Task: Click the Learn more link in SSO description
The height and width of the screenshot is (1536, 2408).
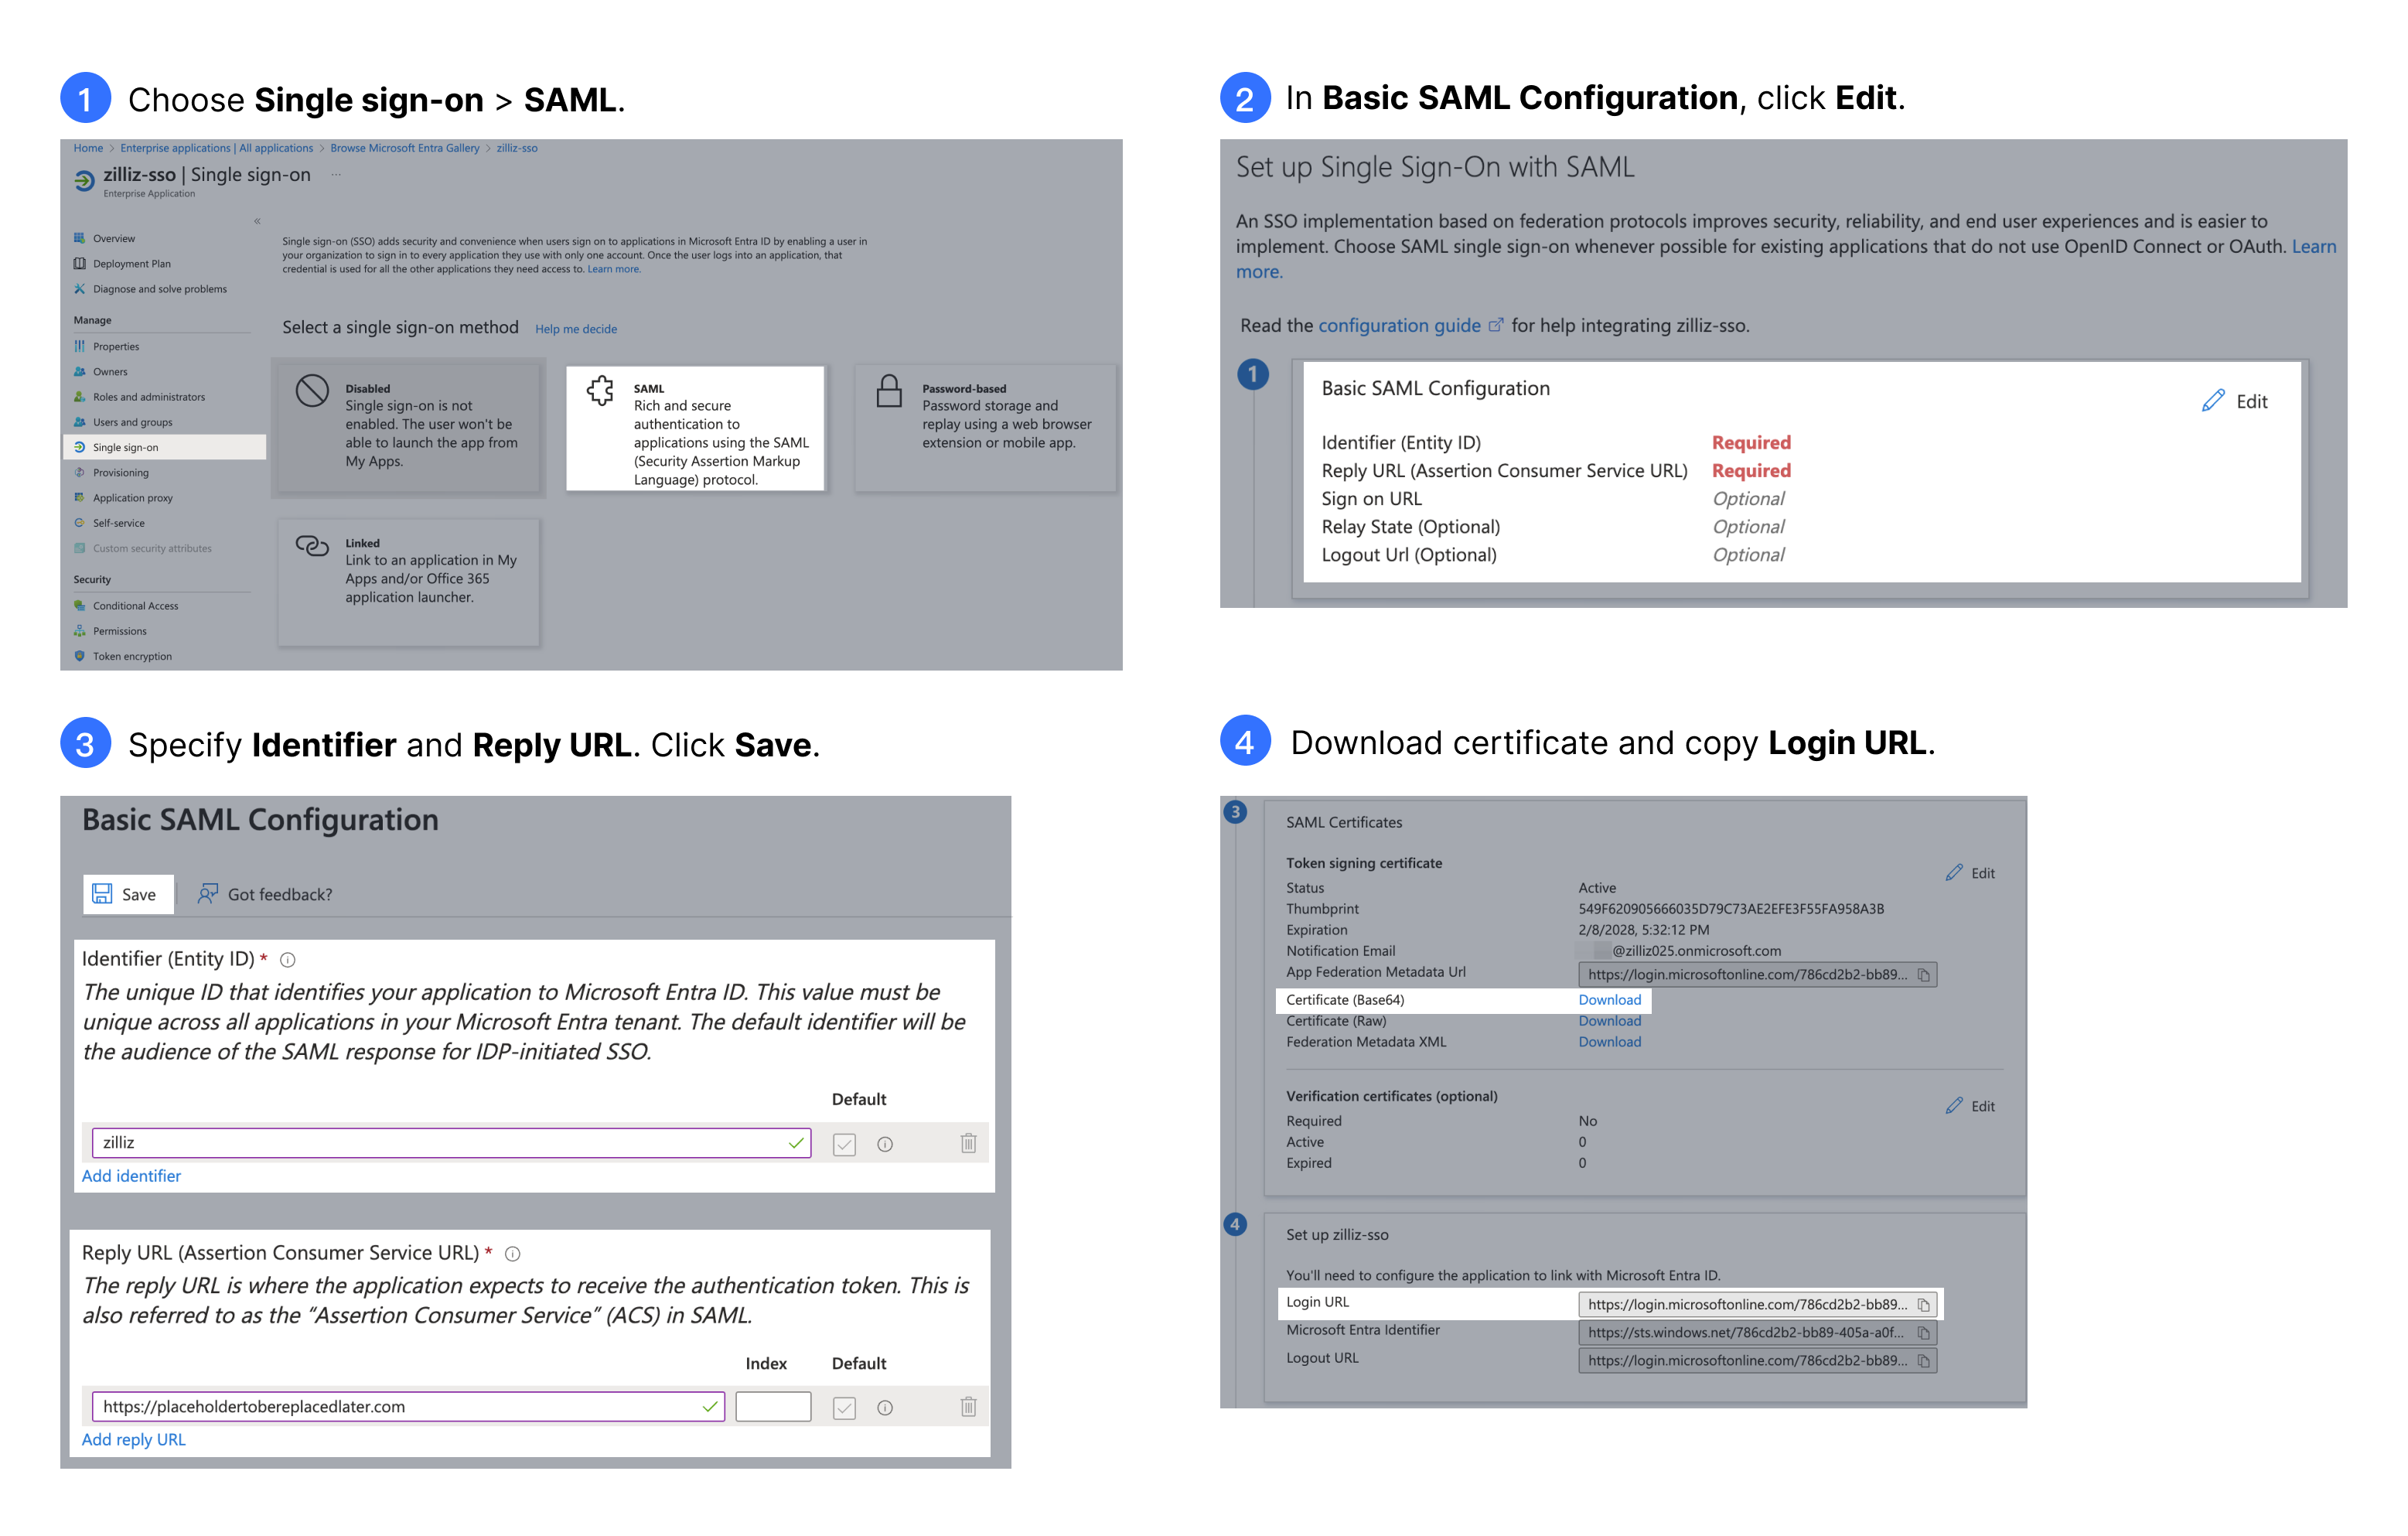Action: click(x=614, y=269)
